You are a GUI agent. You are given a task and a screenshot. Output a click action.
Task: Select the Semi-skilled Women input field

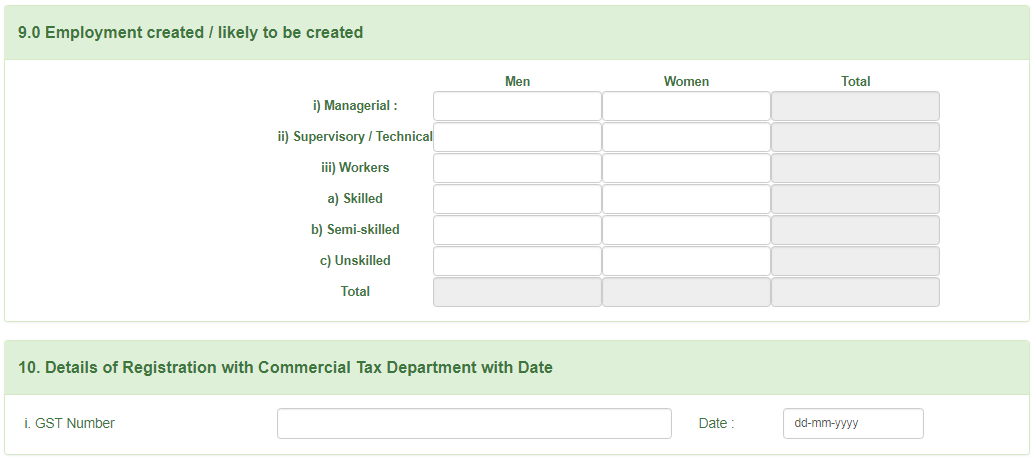[x=686, y=230]
